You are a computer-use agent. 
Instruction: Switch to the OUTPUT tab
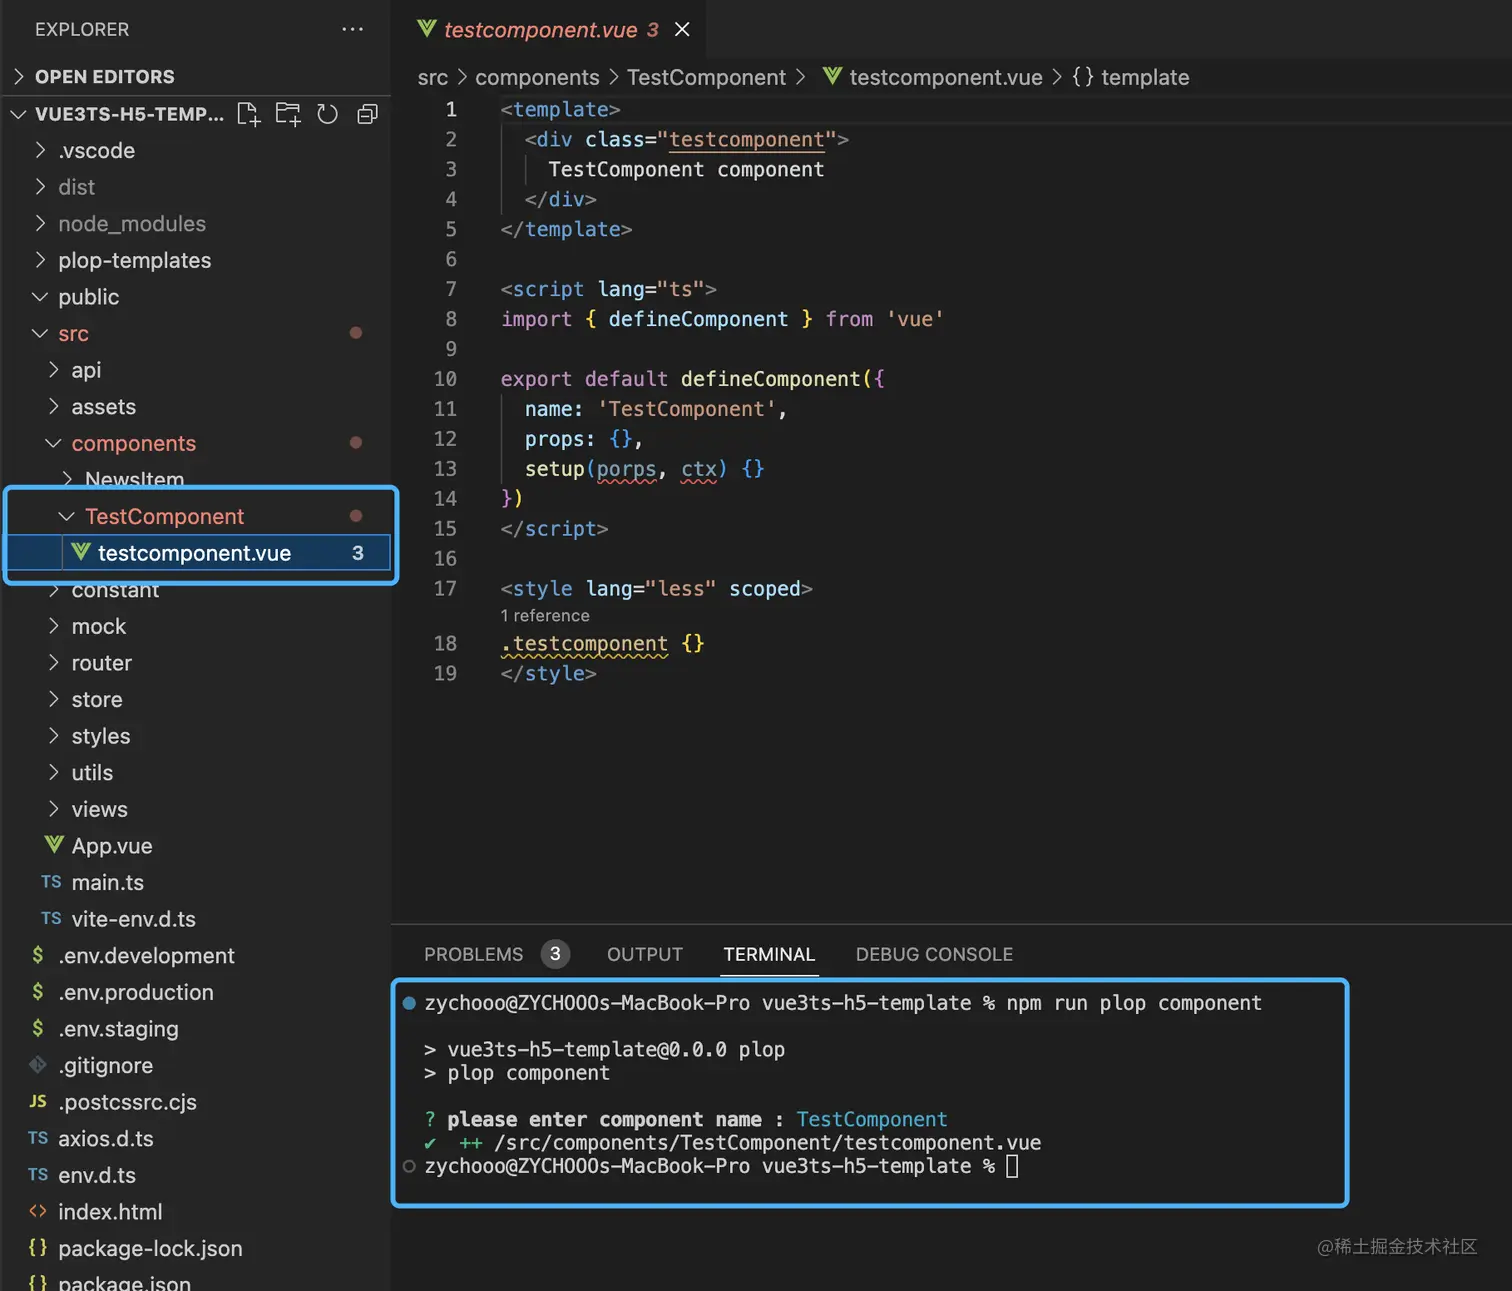tap(644, 954)
